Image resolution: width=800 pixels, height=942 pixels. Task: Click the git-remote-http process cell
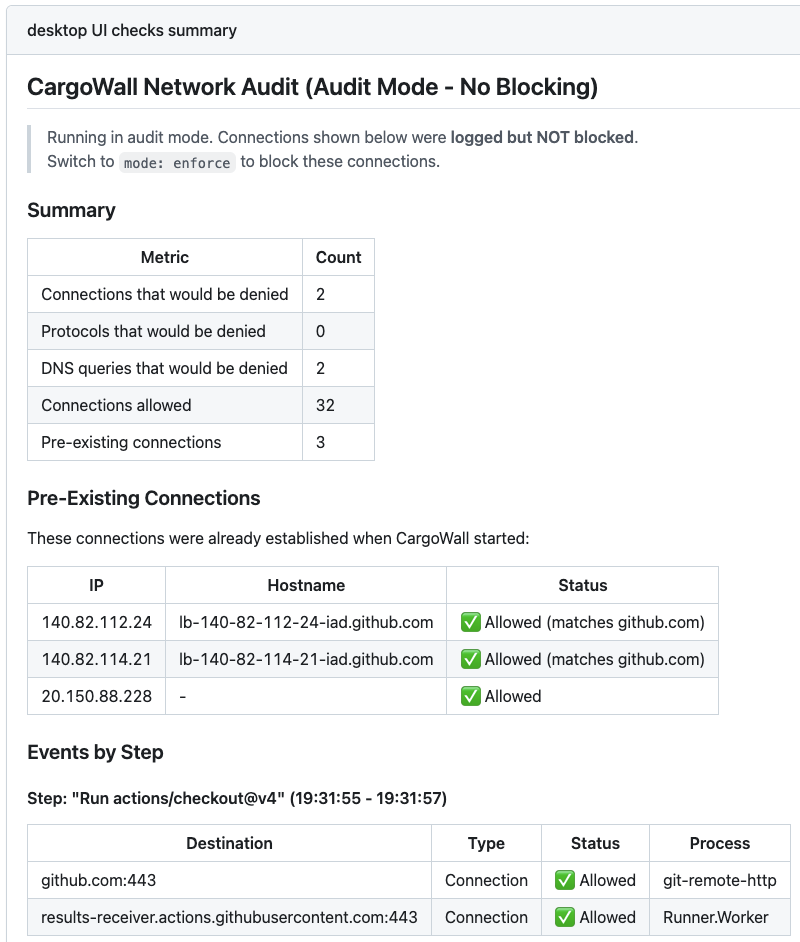(719, 880)
